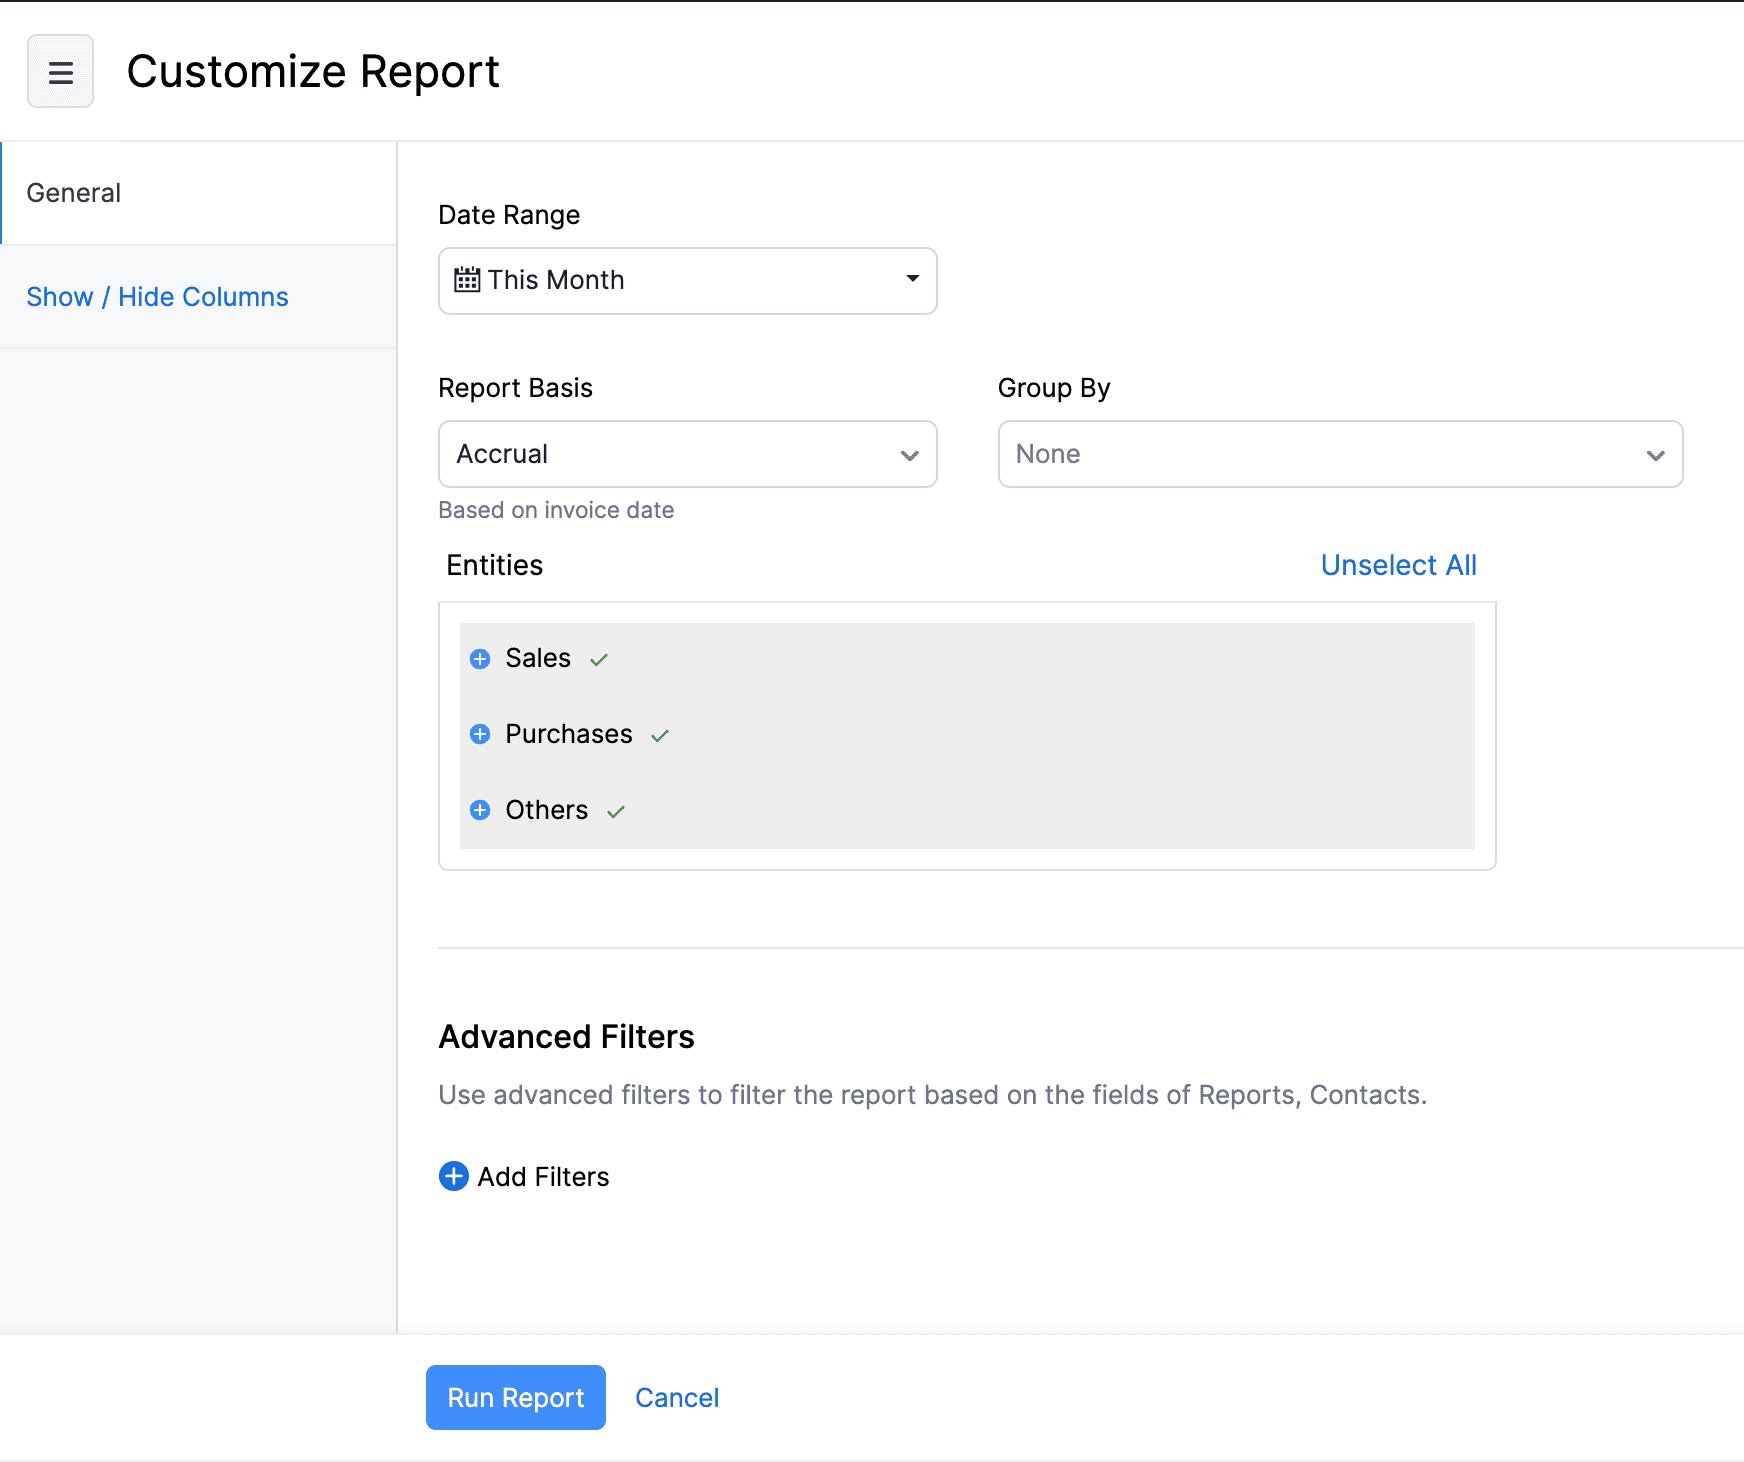
Task: Open the Date Range dropdown arrow
Action: point(912,279)
